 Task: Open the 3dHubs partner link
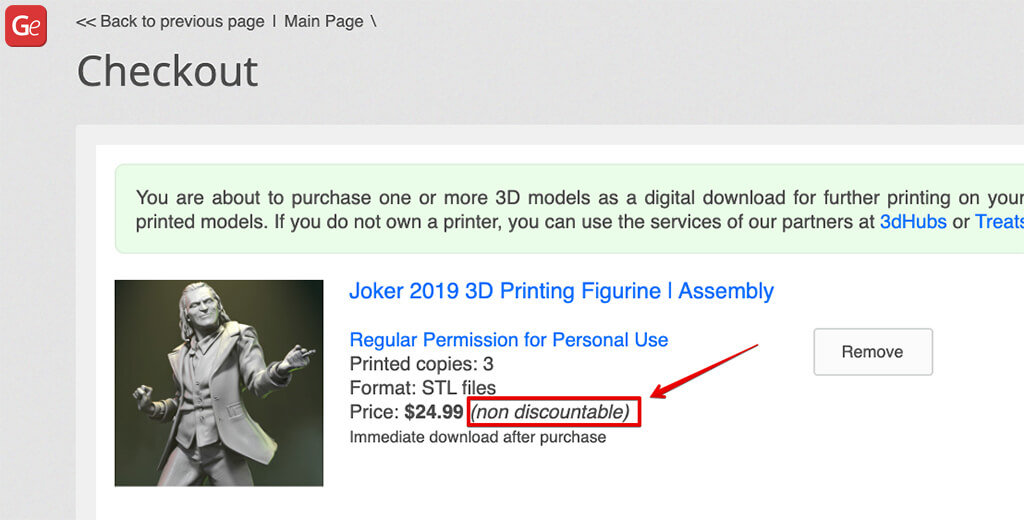(912, 222)
